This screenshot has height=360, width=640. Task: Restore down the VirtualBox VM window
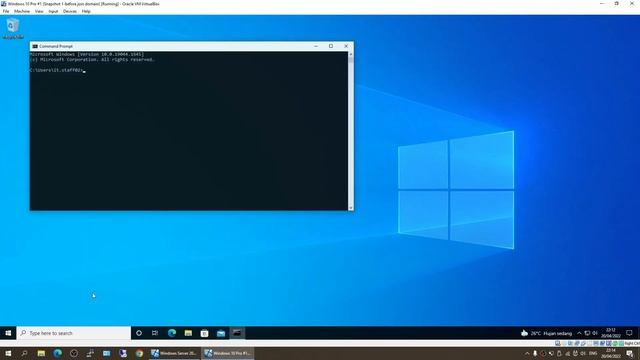tap(616, 4)
